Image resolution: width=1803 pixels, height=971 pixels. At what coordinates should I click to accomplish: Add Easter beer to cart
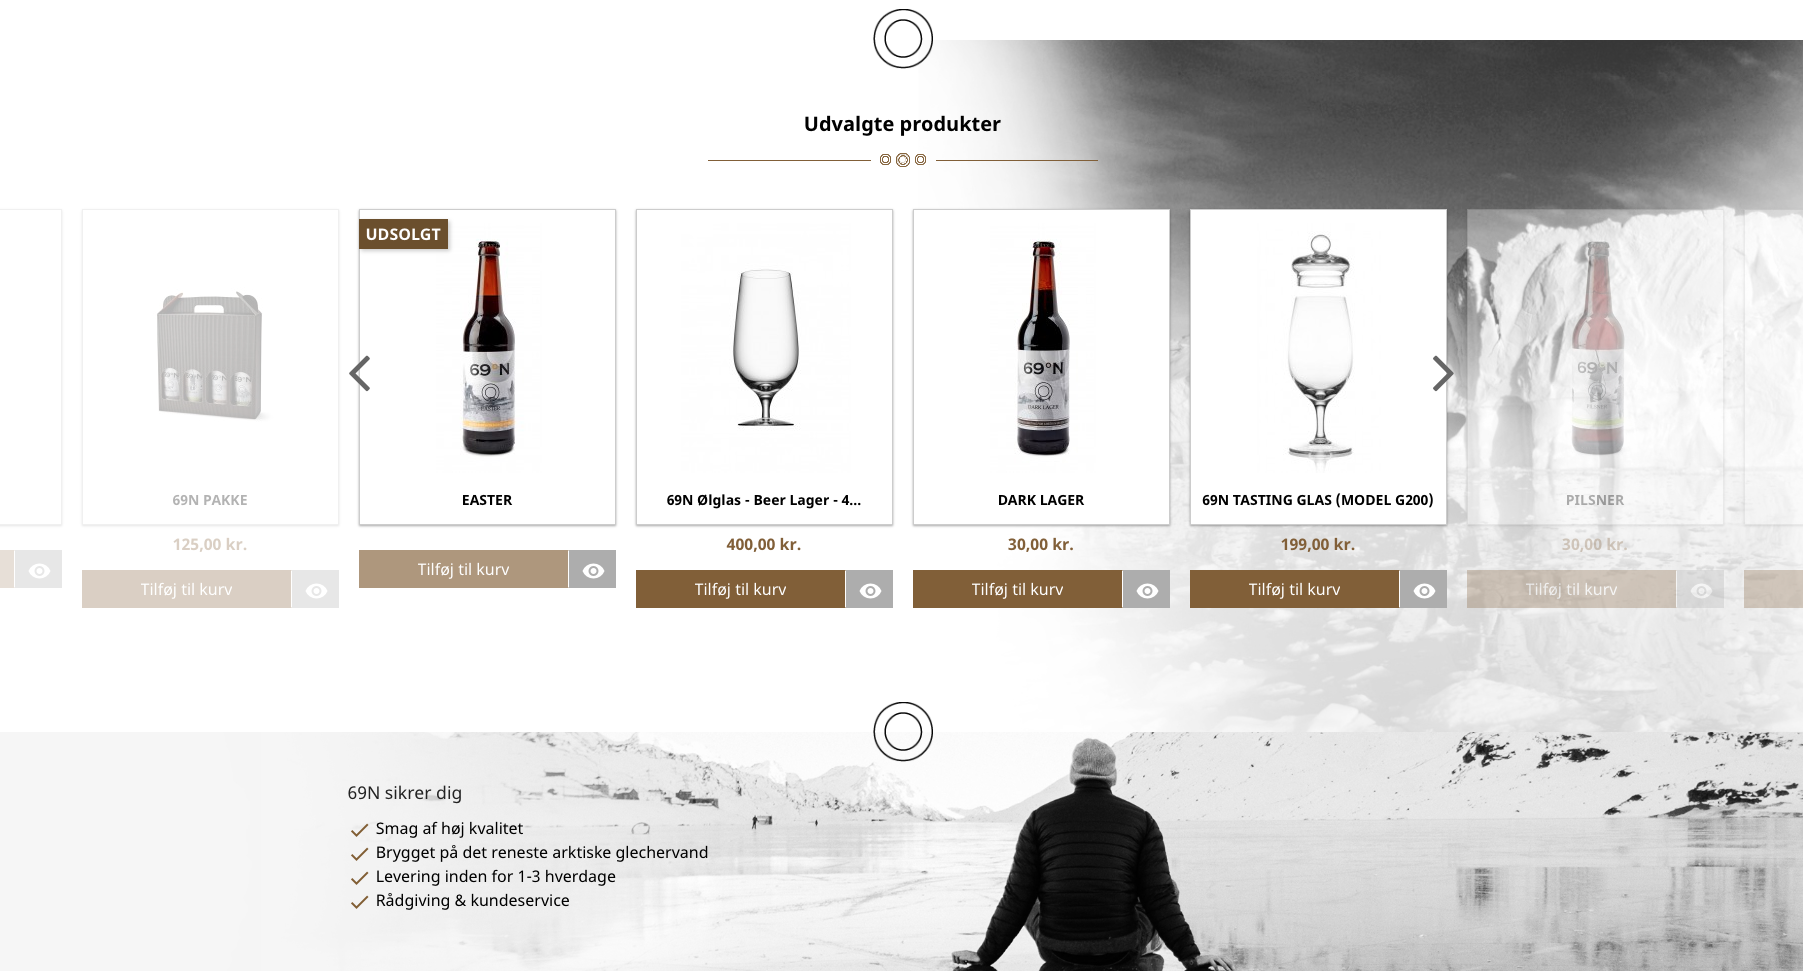click(x=463, y=569)
